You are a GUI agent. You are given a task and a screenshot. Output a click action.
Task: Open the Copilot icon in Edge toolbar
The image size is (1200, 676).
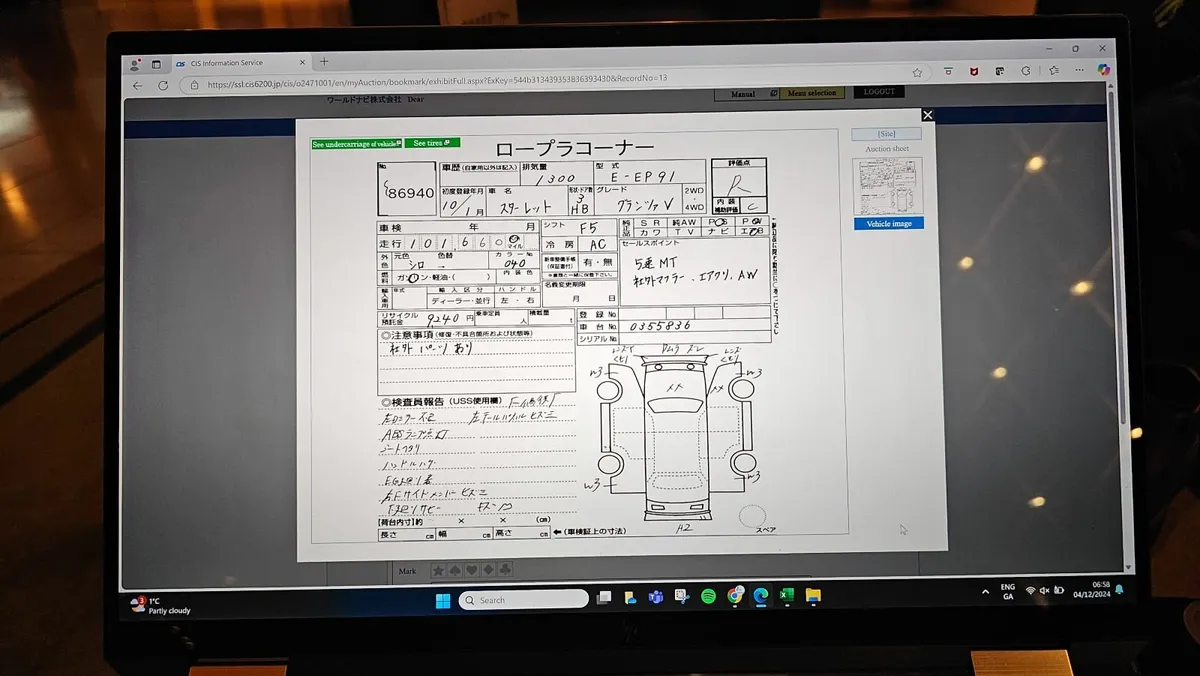click(x=1104, y=70)
